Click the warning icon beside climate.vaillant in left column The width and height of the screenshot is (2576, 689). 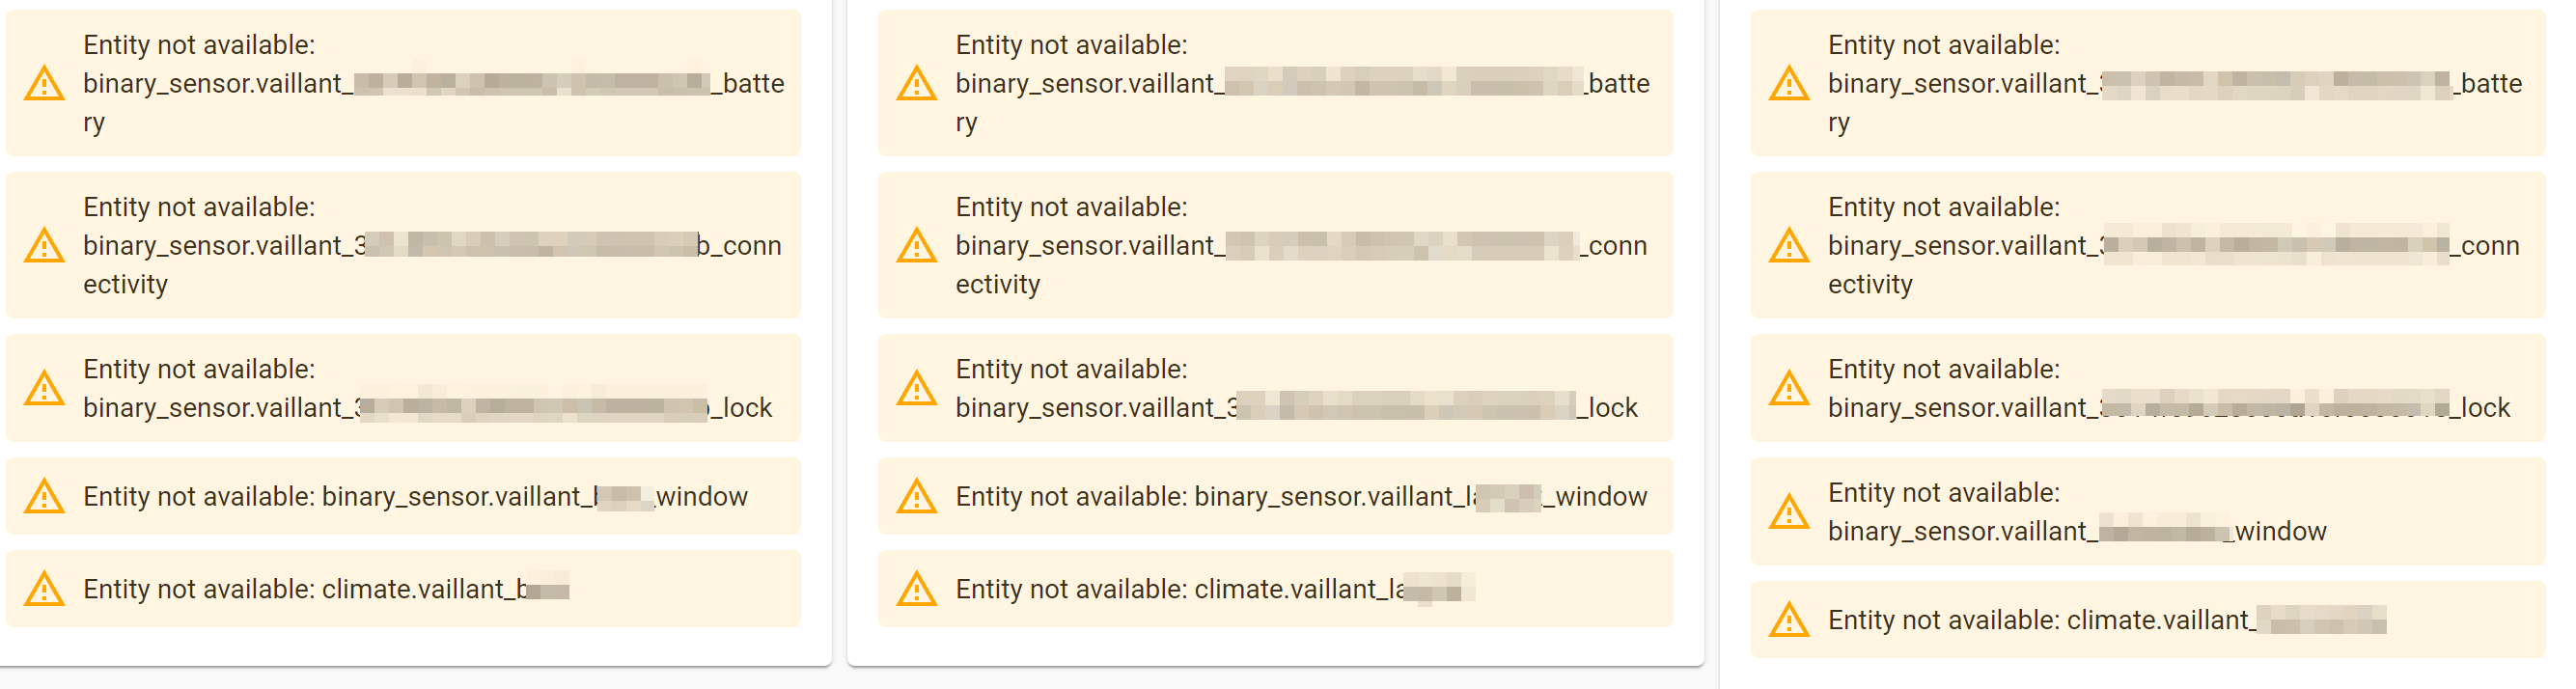click(x=44, y=589)
